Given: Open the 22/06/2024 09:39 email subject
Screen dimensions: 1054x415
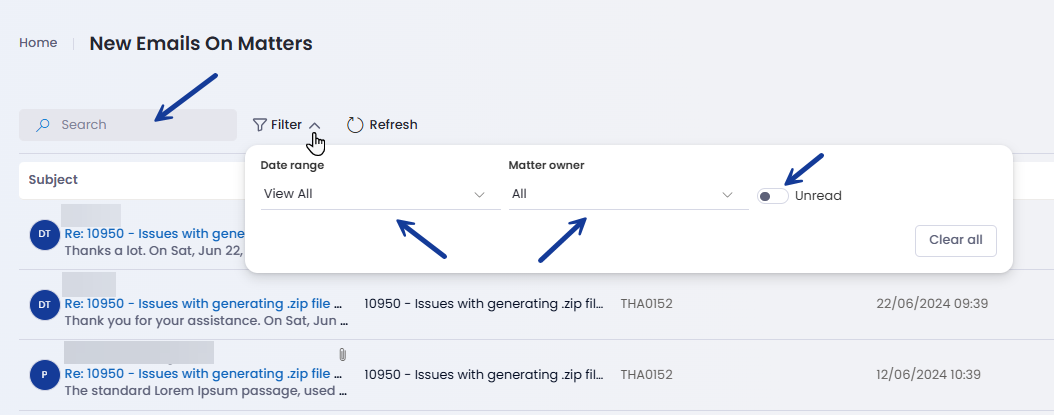Looking at the screenshot, I should click(204, 303).
